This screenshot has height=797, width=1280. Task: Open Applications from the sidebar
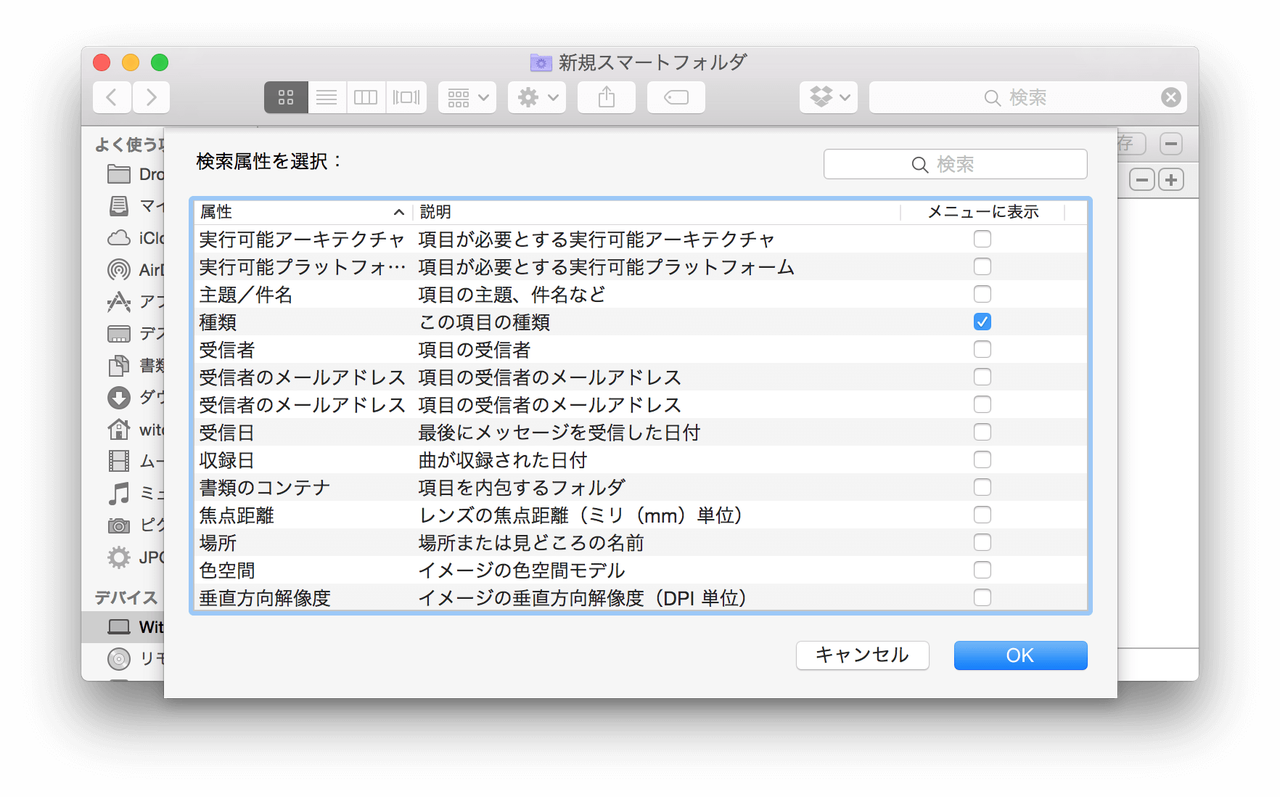[119, 302]
